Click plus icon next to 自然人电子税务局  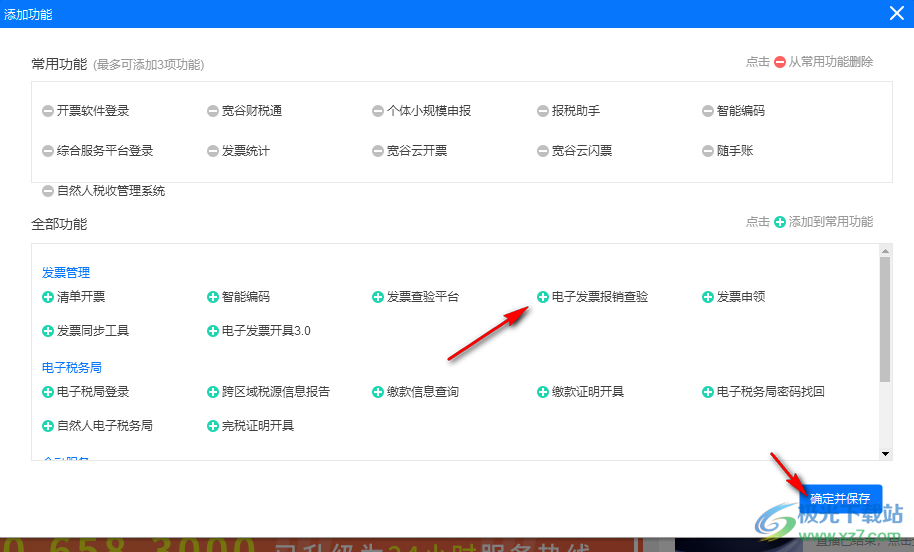pyautogui.click(x=48, y=426)
